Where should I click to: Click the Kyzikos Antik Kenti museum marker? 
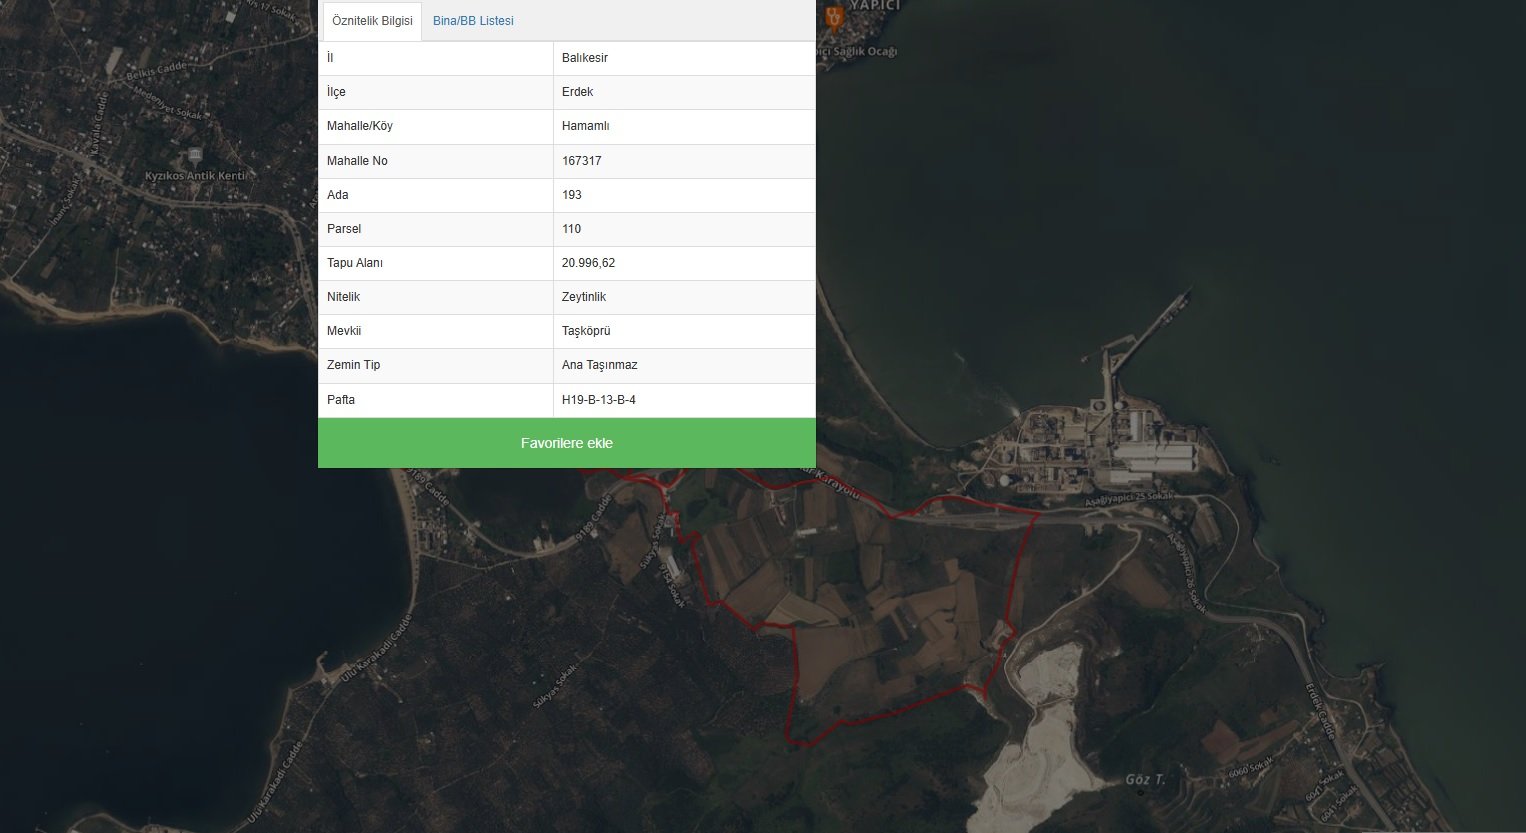(x=195, y=155)
